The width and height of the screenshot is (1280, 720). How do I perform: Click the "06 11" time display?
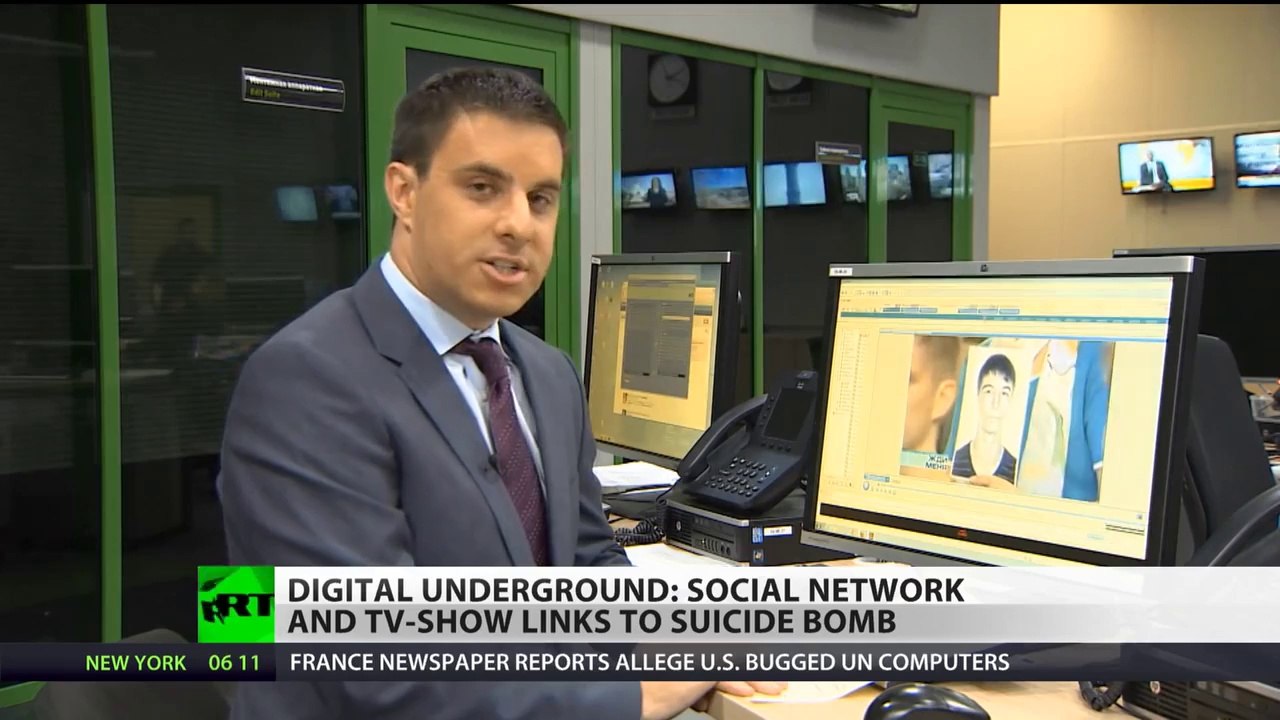point(234,662)
